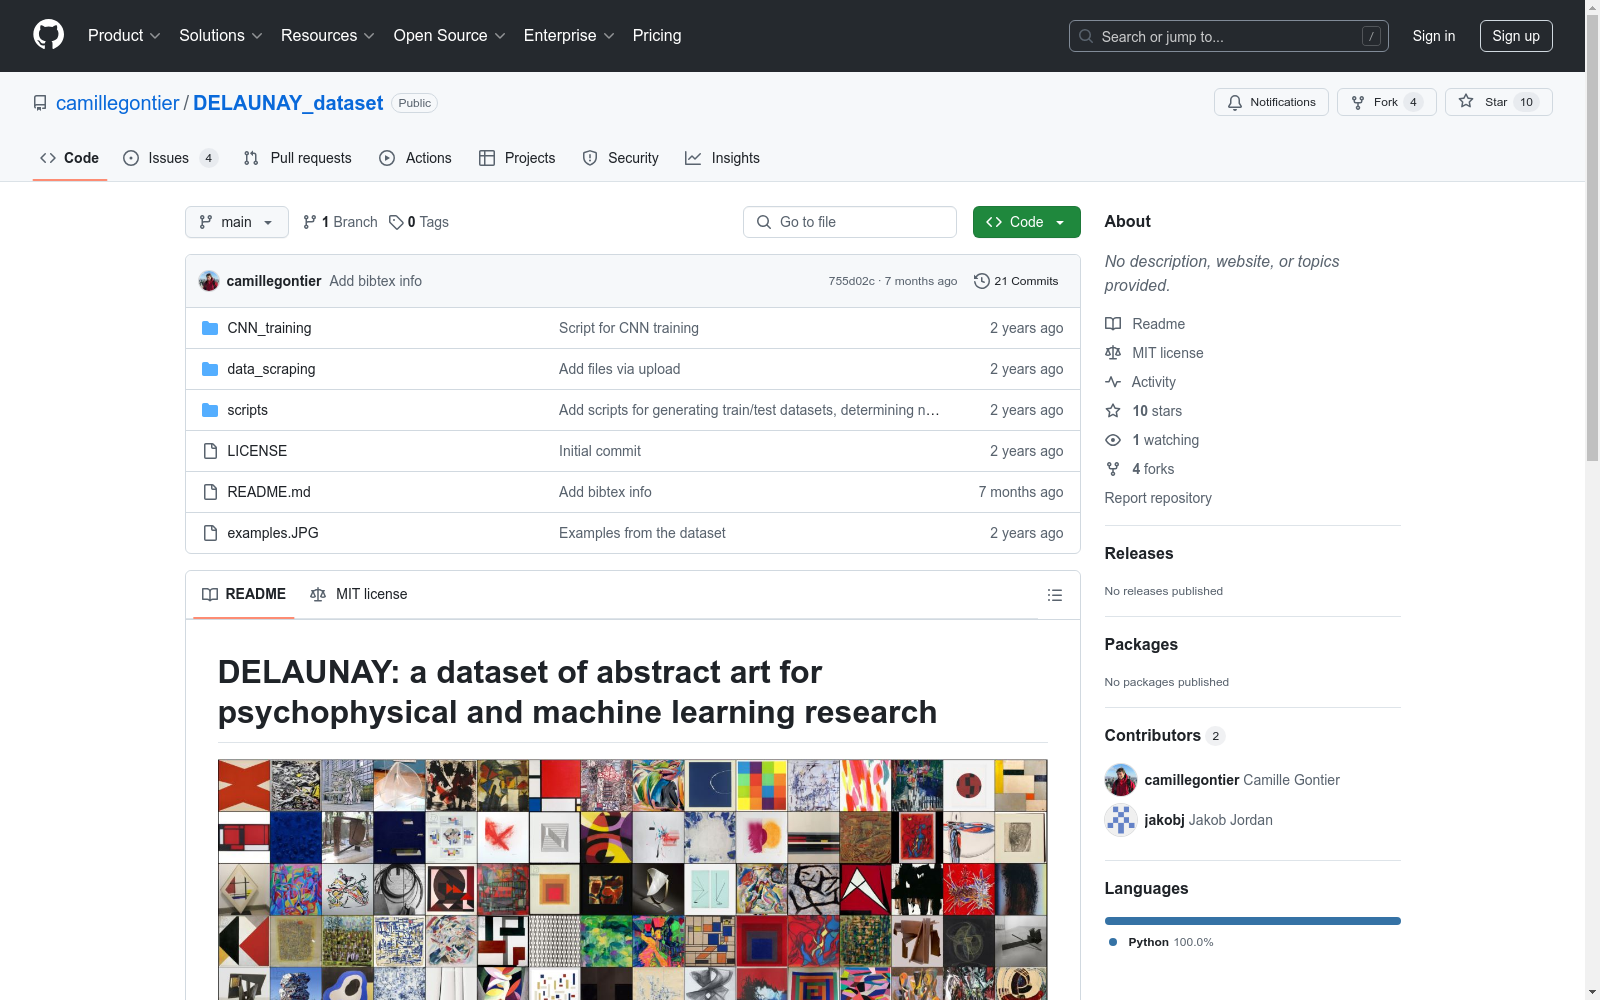This screenshot has height=1000, width=1600.
Task: Open the 1 Branch link
Action: click(x=340, y=222)
